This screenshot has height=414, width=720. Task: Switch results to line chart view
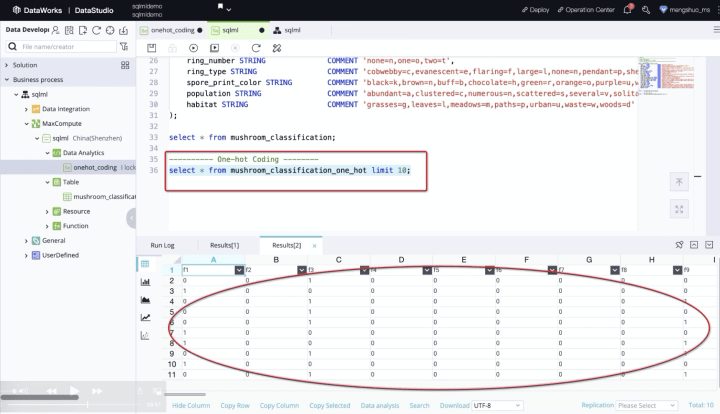(x=146, y=317)
